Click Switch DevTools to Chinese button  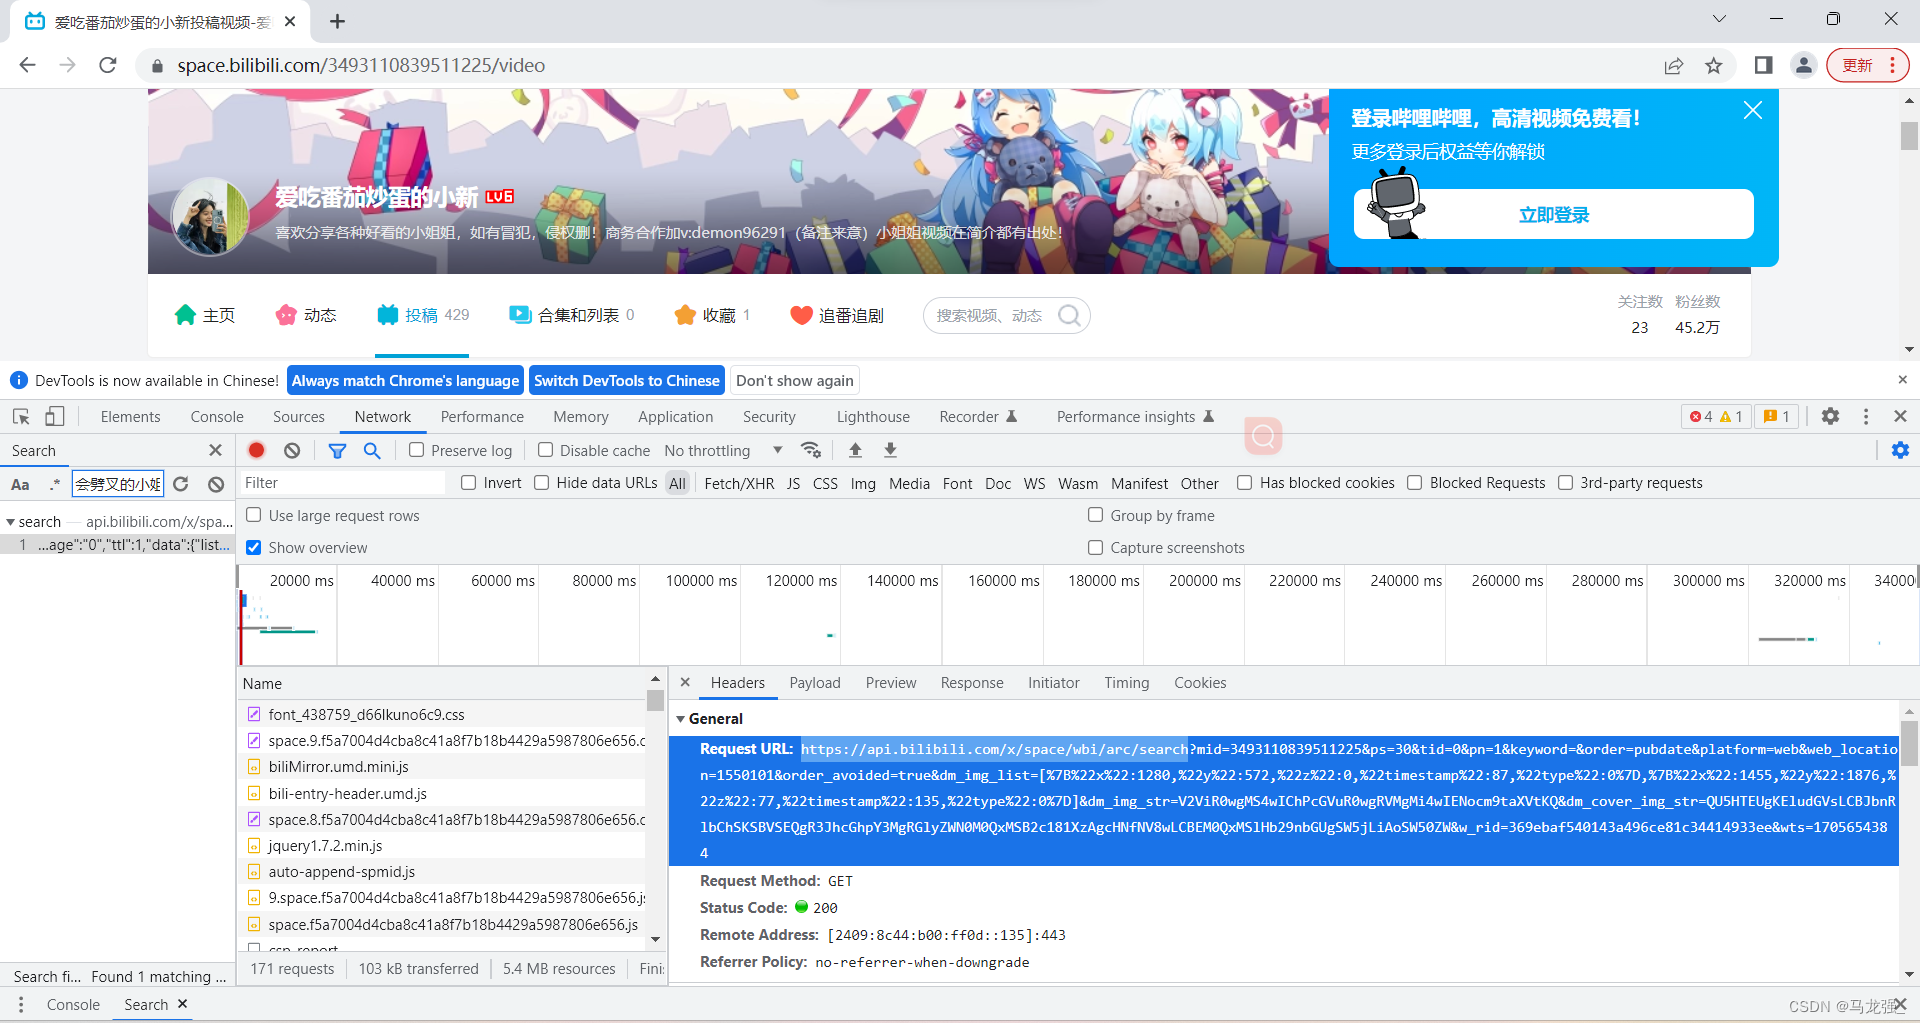coord(627,381)
